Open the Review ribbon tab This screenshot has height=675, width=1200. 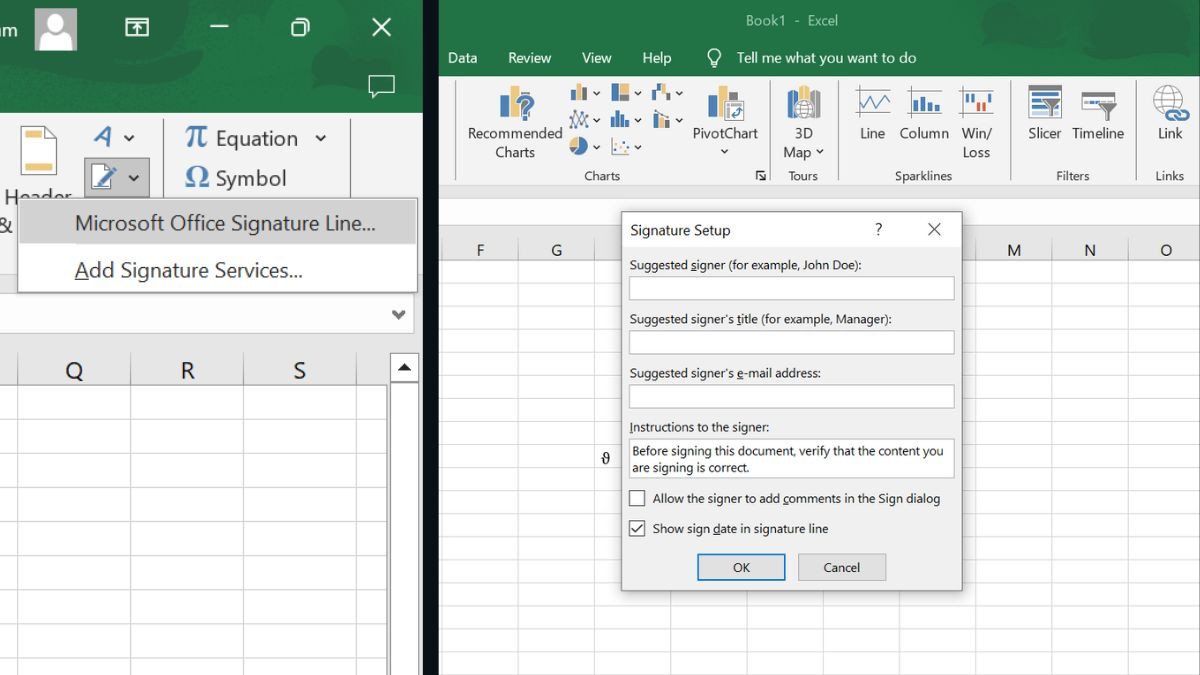pos(529,58)
